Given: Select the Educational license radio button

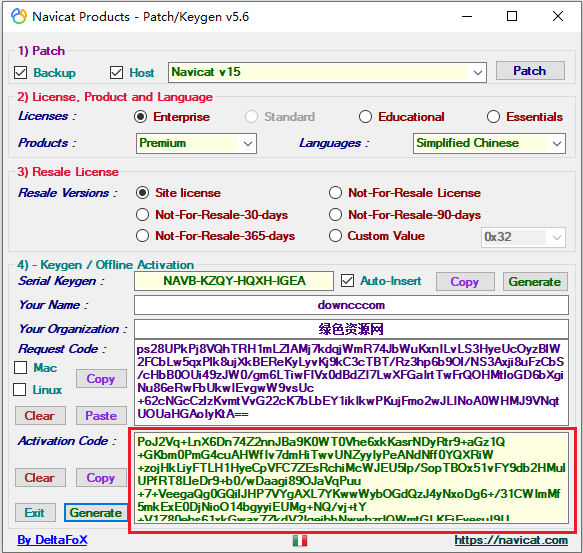Looking at the screenshot, I should 365,117.
